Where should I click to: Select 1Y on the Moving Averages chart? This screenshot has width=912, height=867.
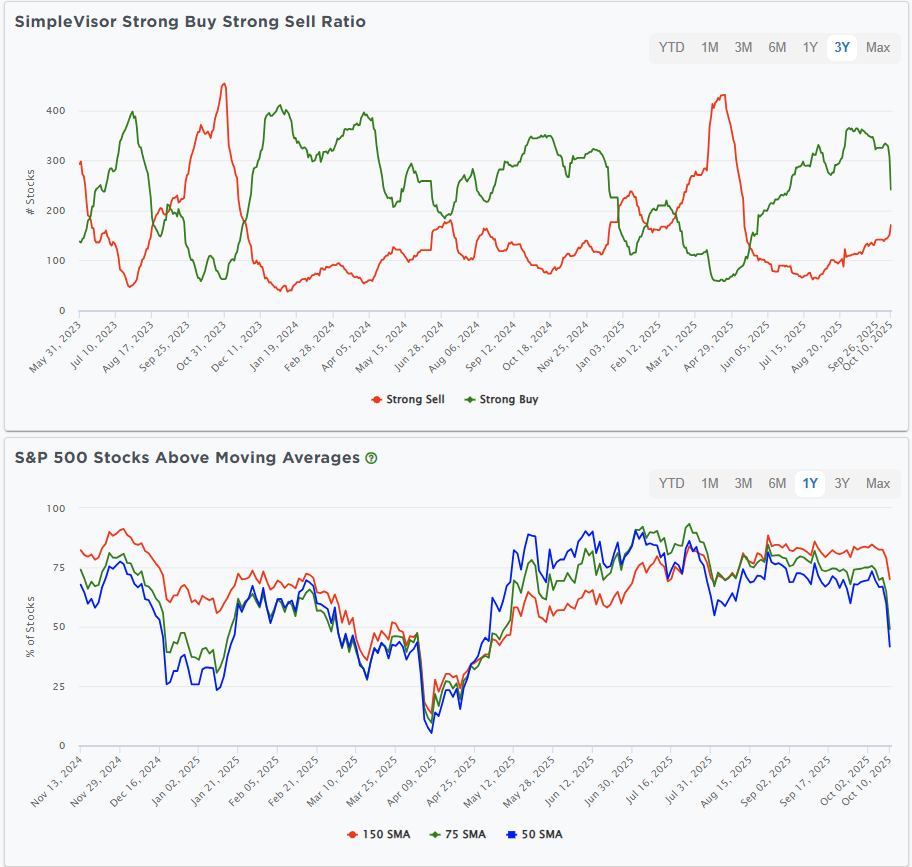pyautogui.click(x=809, y=483)
